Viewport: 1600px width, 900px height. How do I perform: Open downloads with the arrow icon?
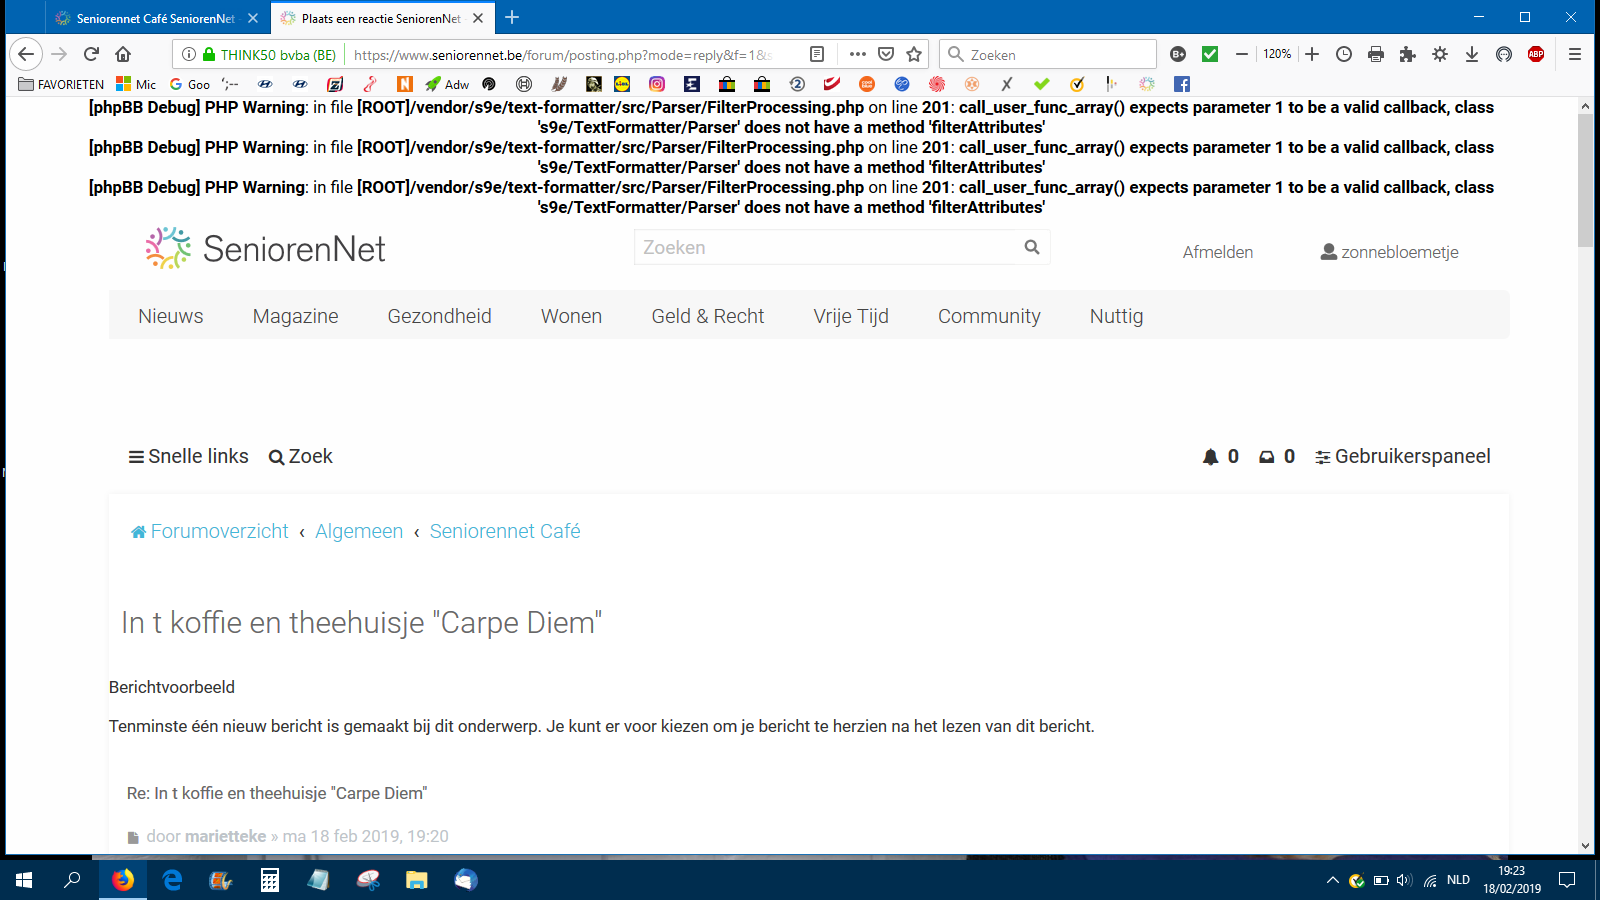tap(1472, 54)
